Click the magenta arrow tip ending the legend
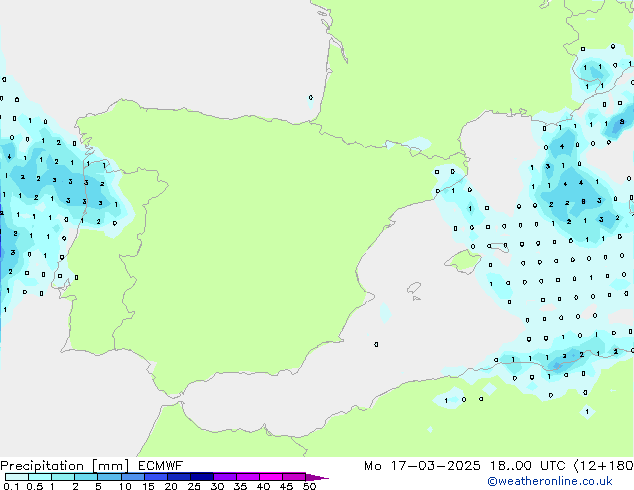 click(x=321, y=478)
